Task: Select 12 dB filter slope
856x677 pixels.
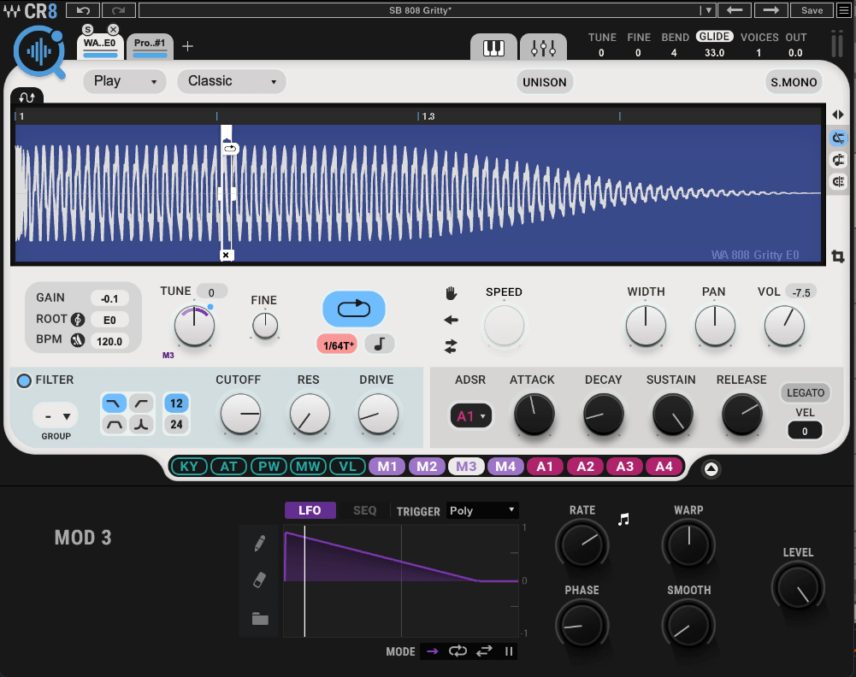Action: coord(176,403)
